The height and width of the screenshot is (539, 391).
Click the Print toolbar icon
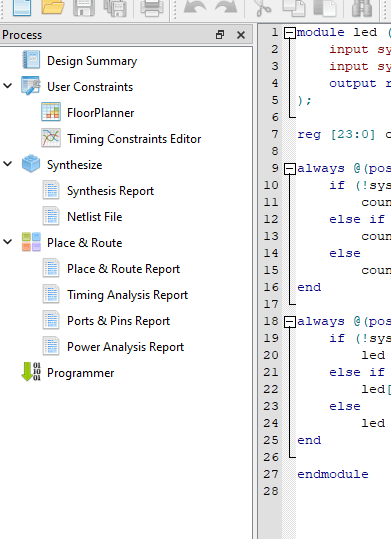(x=152, y=8)
